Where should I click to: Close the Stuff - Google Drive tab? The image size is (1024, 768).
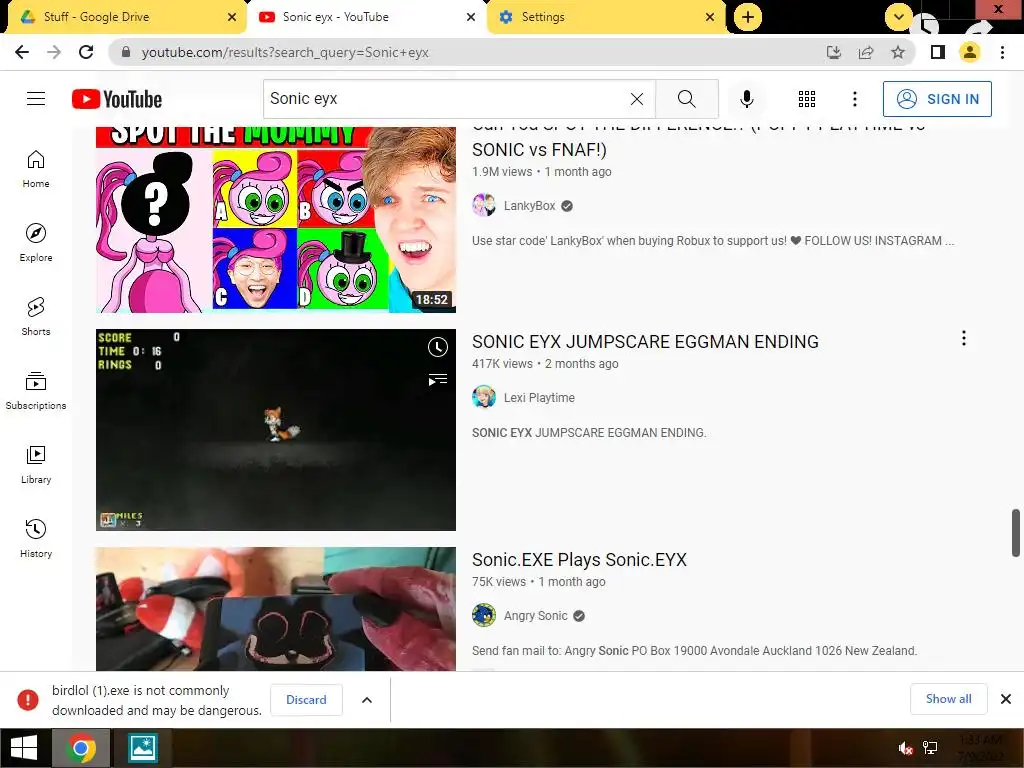tap(232, 17)
